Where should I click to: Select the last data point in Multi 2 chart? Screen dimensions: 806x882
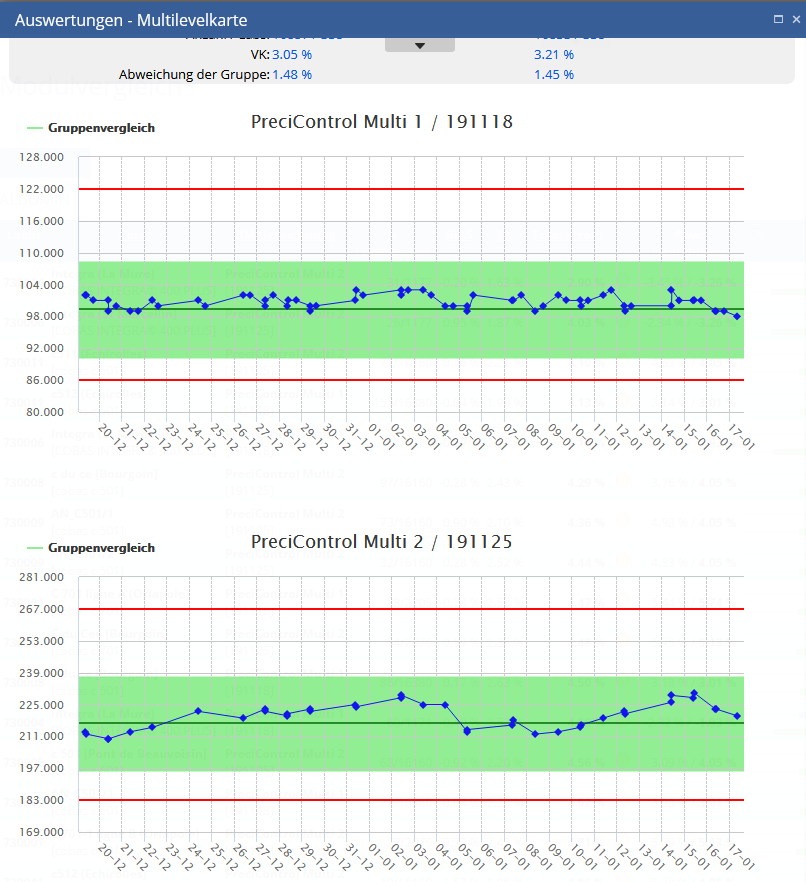[x=737, y=716]
